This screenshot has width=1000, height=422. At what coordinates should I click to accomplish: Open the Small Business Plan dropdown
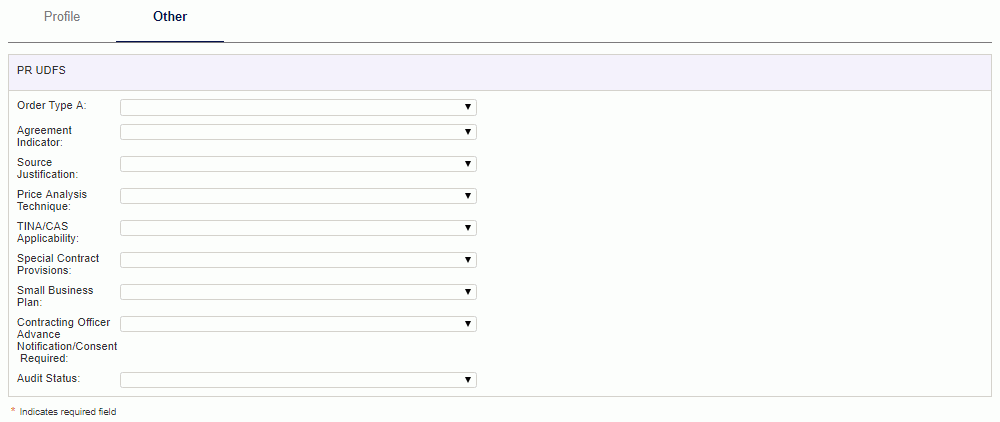pos(298,292)
